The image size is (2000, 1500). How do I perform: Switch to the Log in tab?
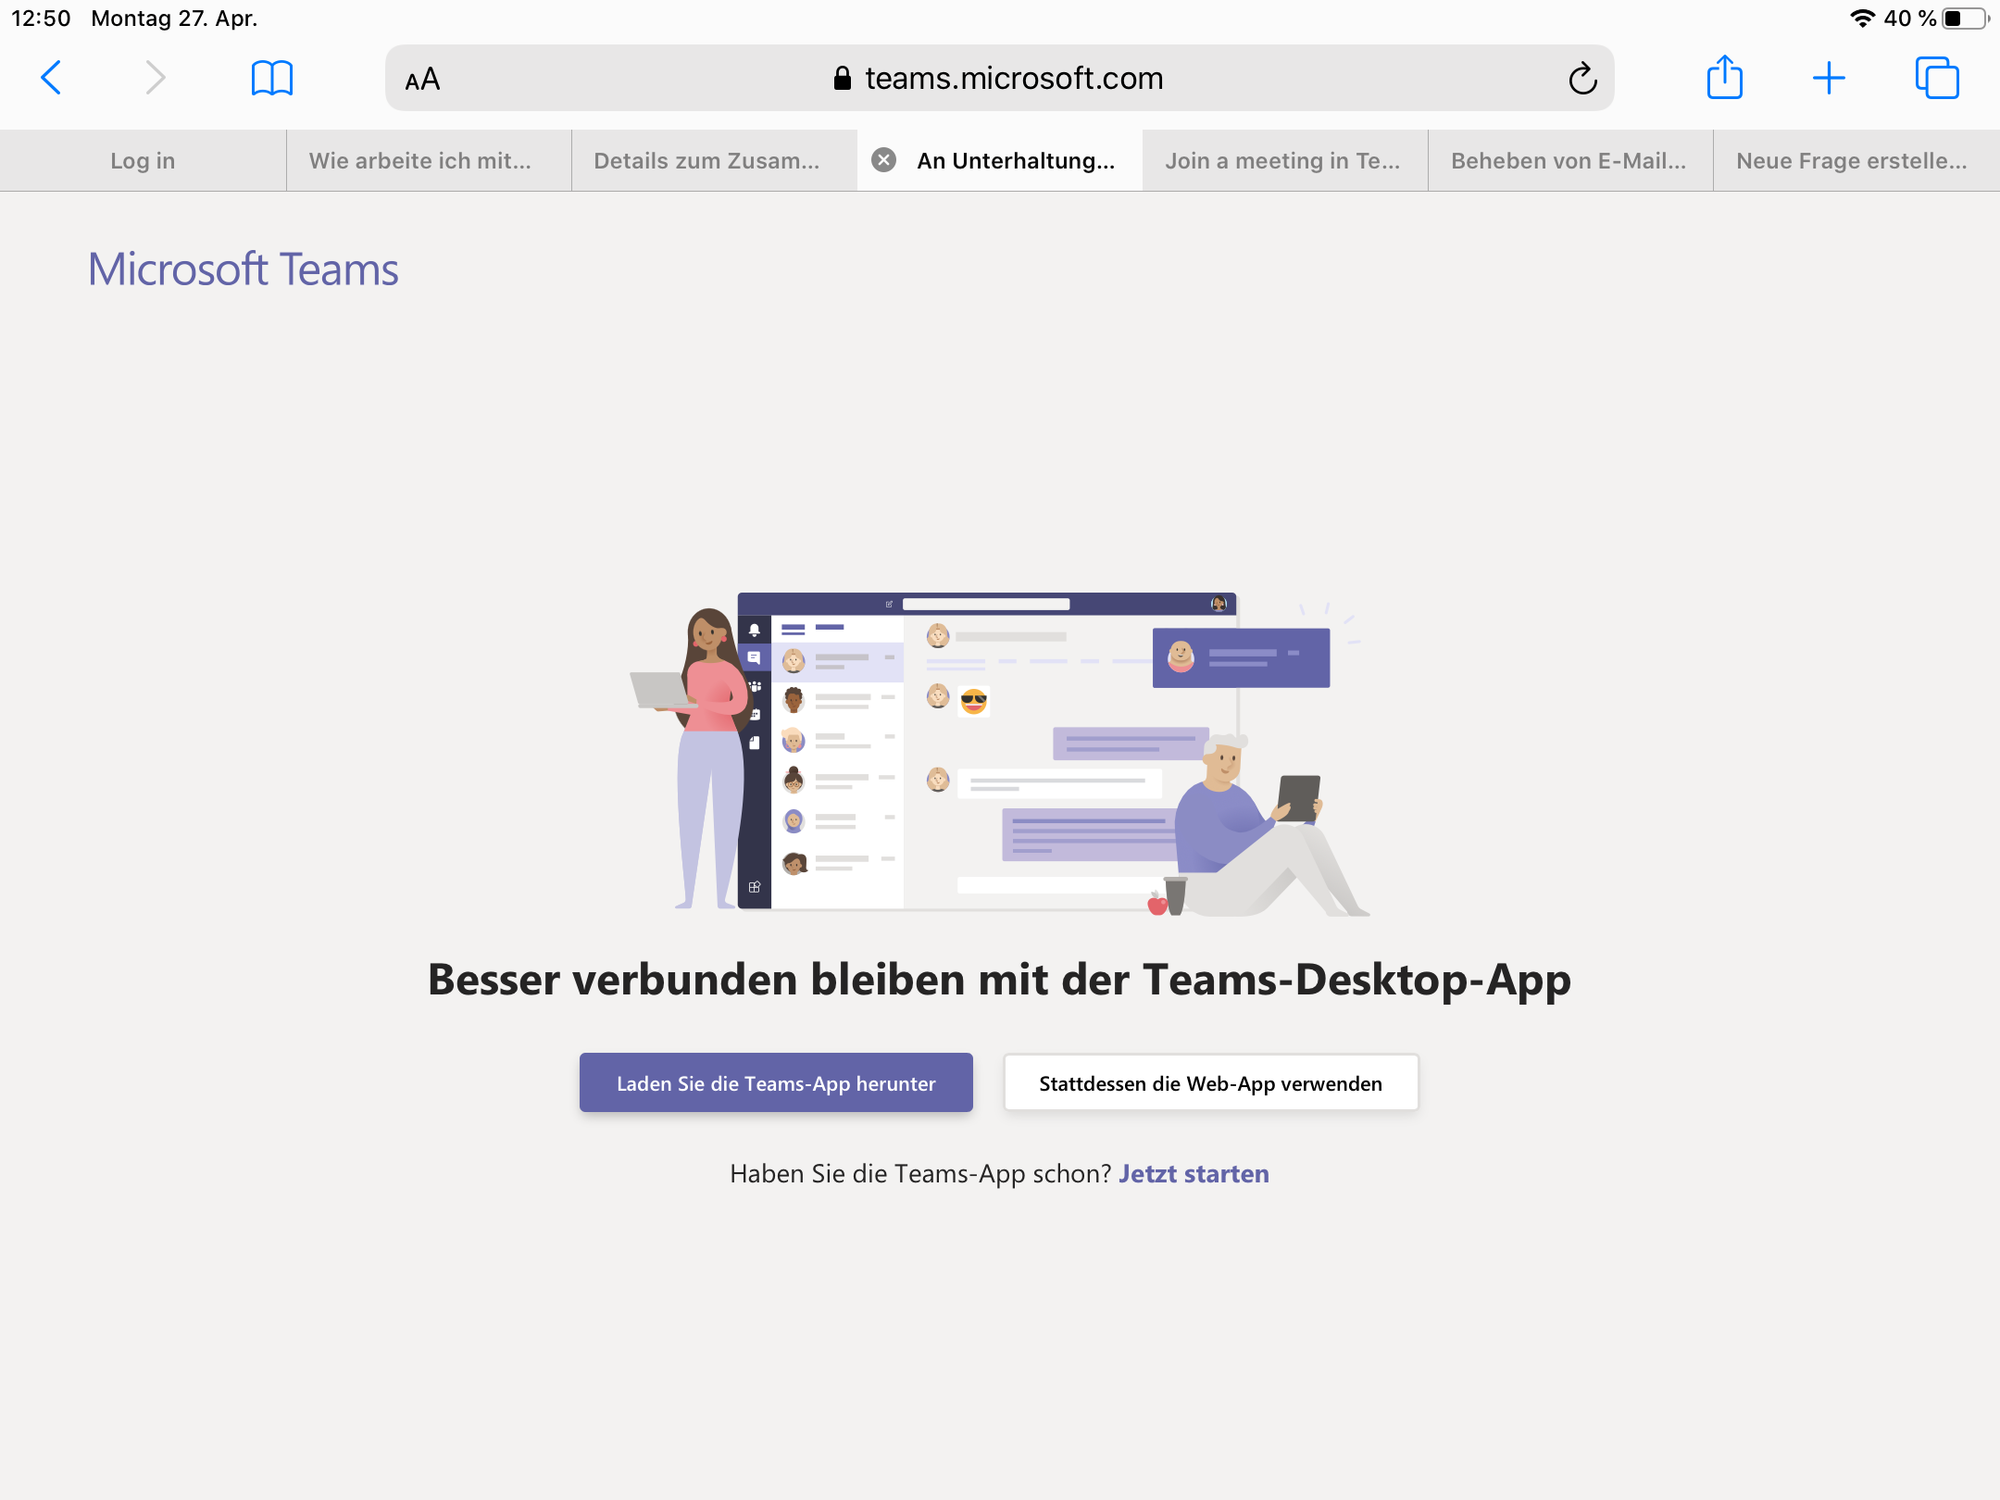tap(143, 161)
